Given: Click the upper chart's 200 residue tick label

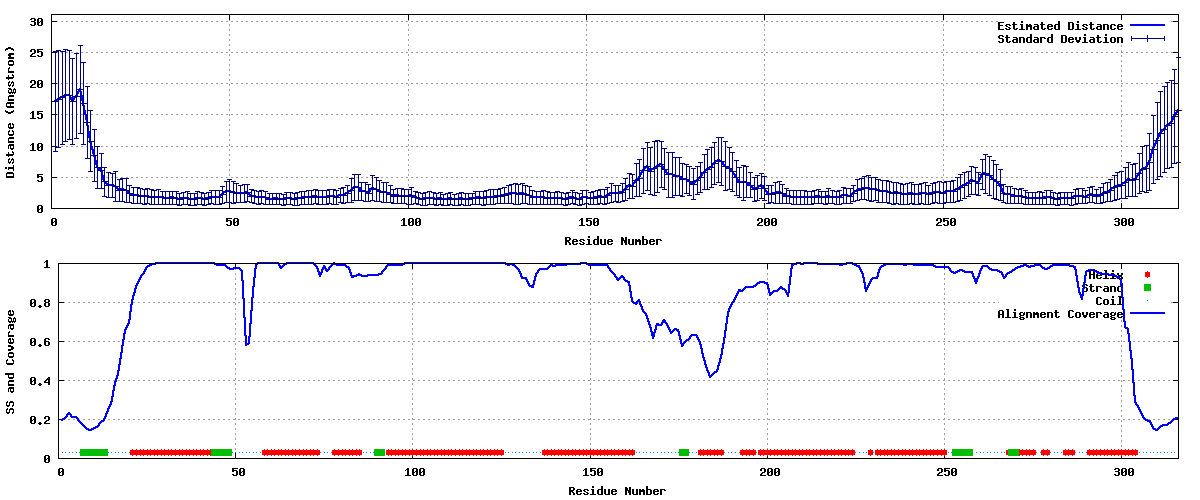Looking at the screenshot, I should point(766,222).
